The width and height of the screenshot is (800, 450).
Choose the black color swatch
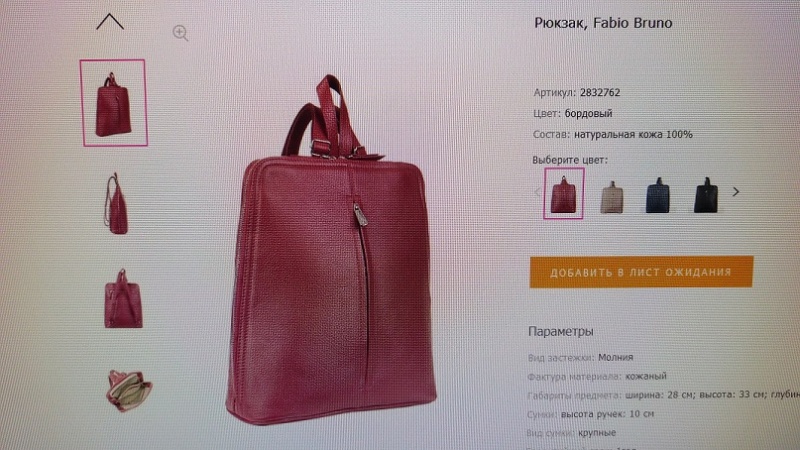point(706,195)
